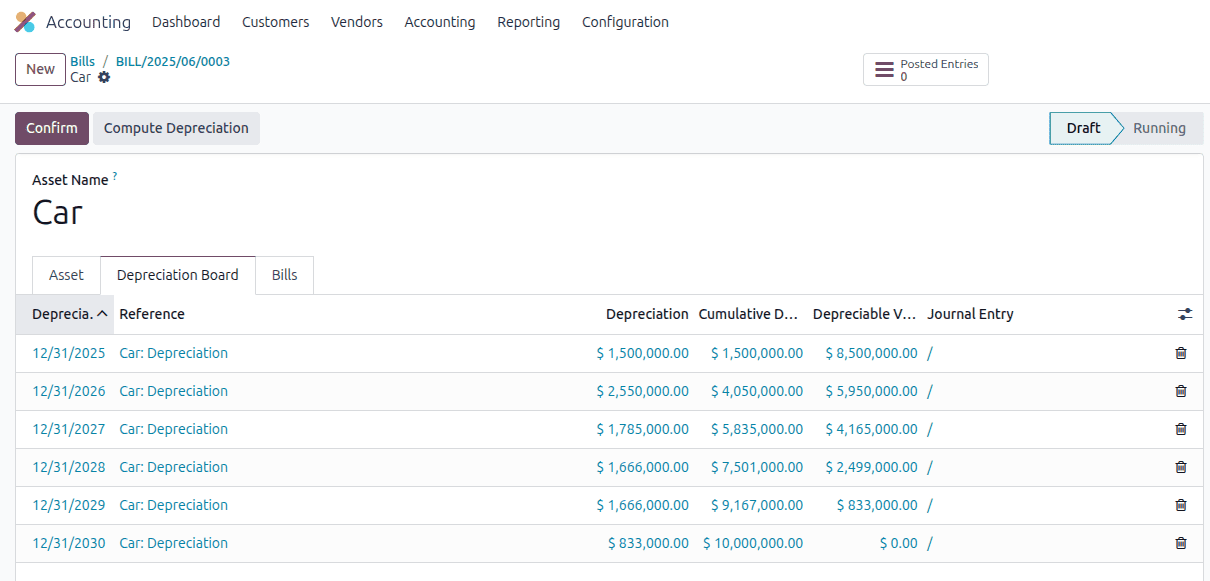Open the Vendors menu
Viewport: 1210px width, 581px height.
click(x=356, y=21)
